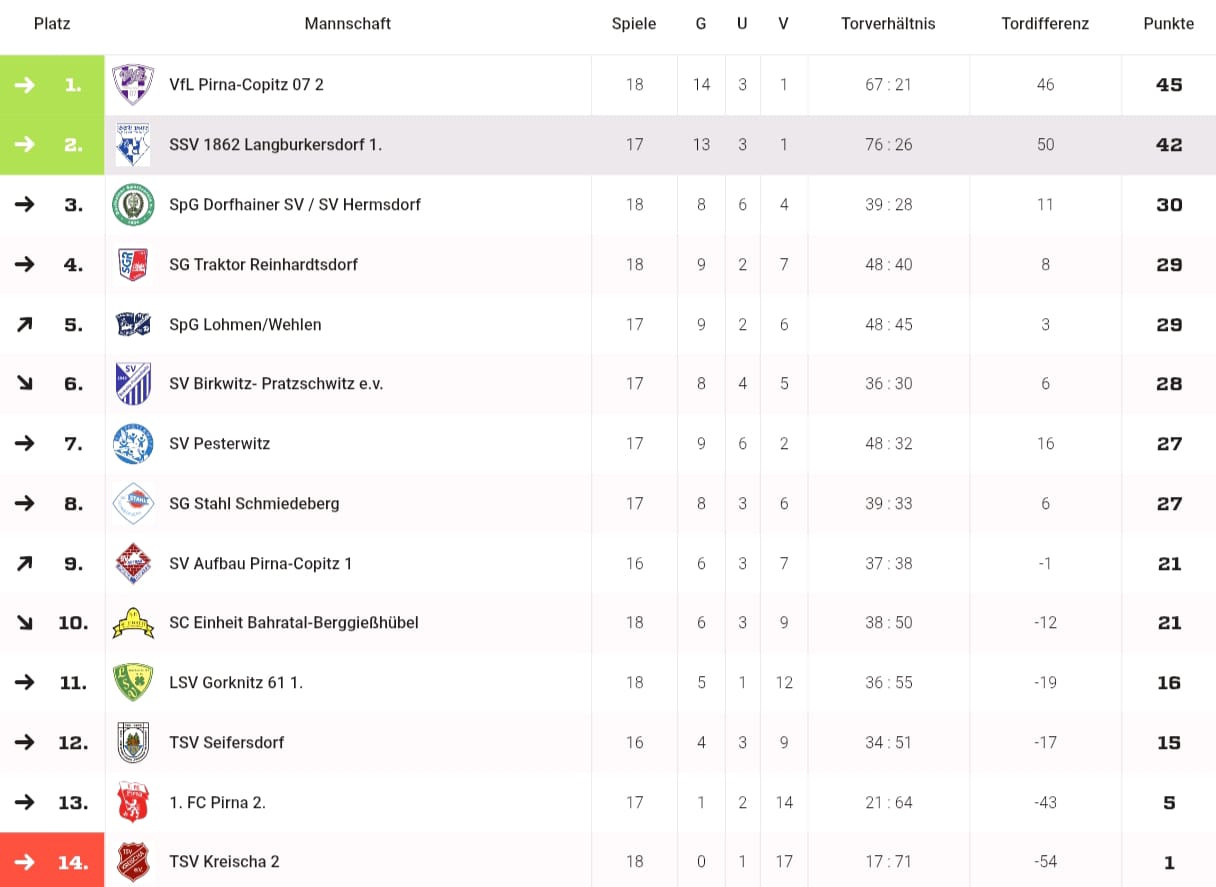This screenshot has width=1216, height=887.
Task: Open the SV Aufbau Pirna-Copitz 1 team page
Action: (260, 564)
